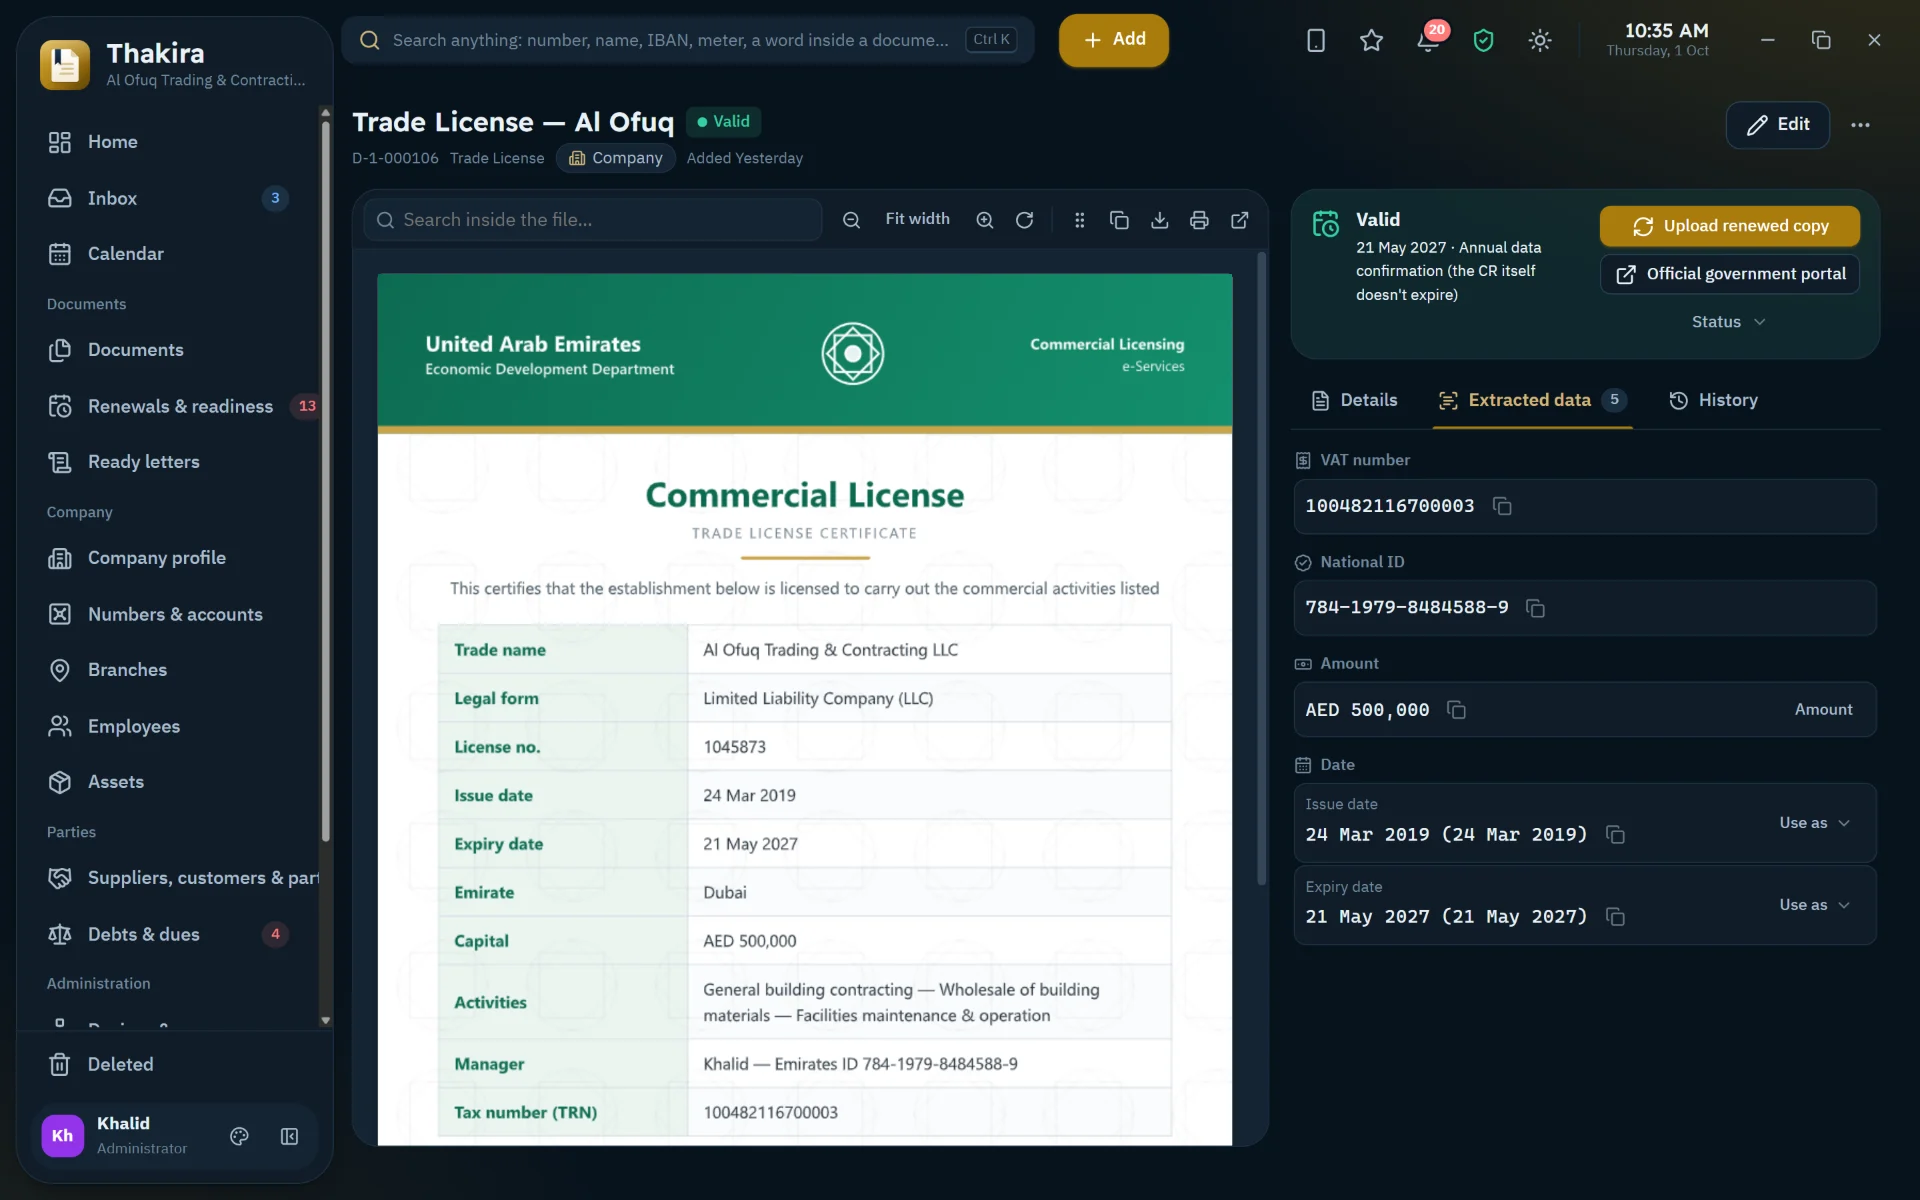This screenshot has width=1920, height=1200.
Task: Select the Extracted data tab
Action: 1532,400
